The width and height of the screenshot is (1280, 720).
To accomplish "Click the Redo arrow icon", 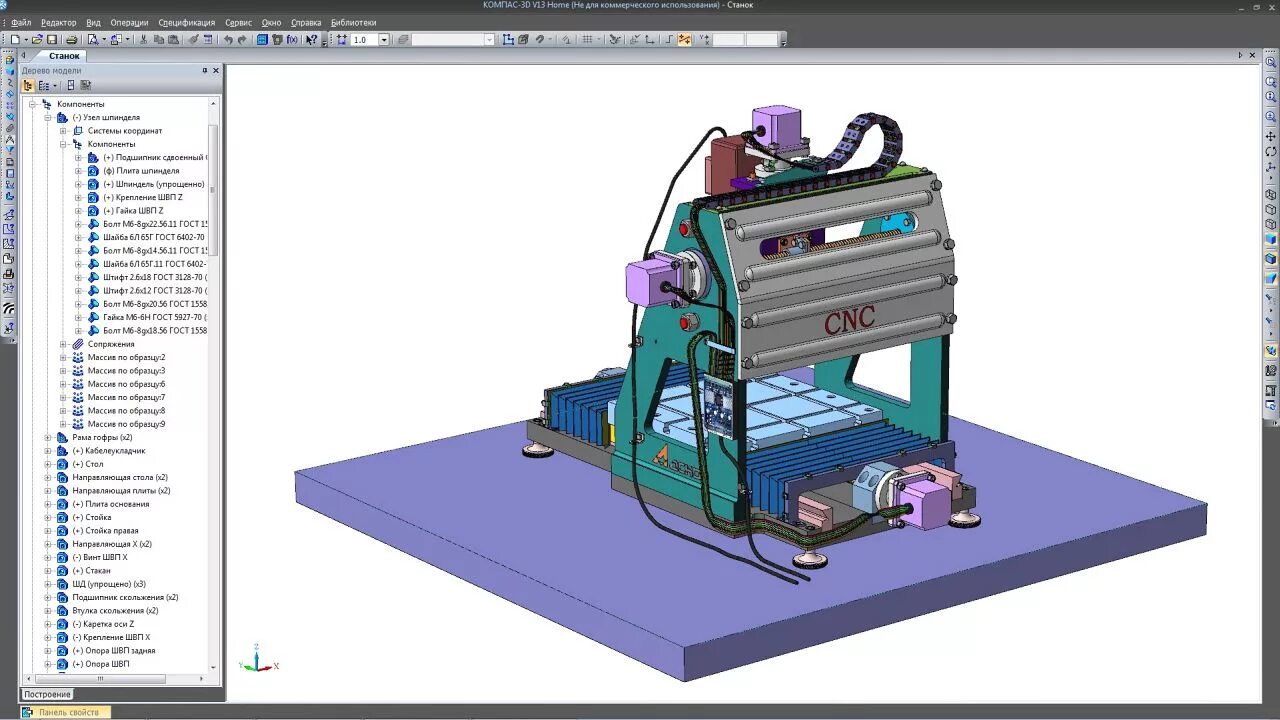I will (x=242, y=40).
